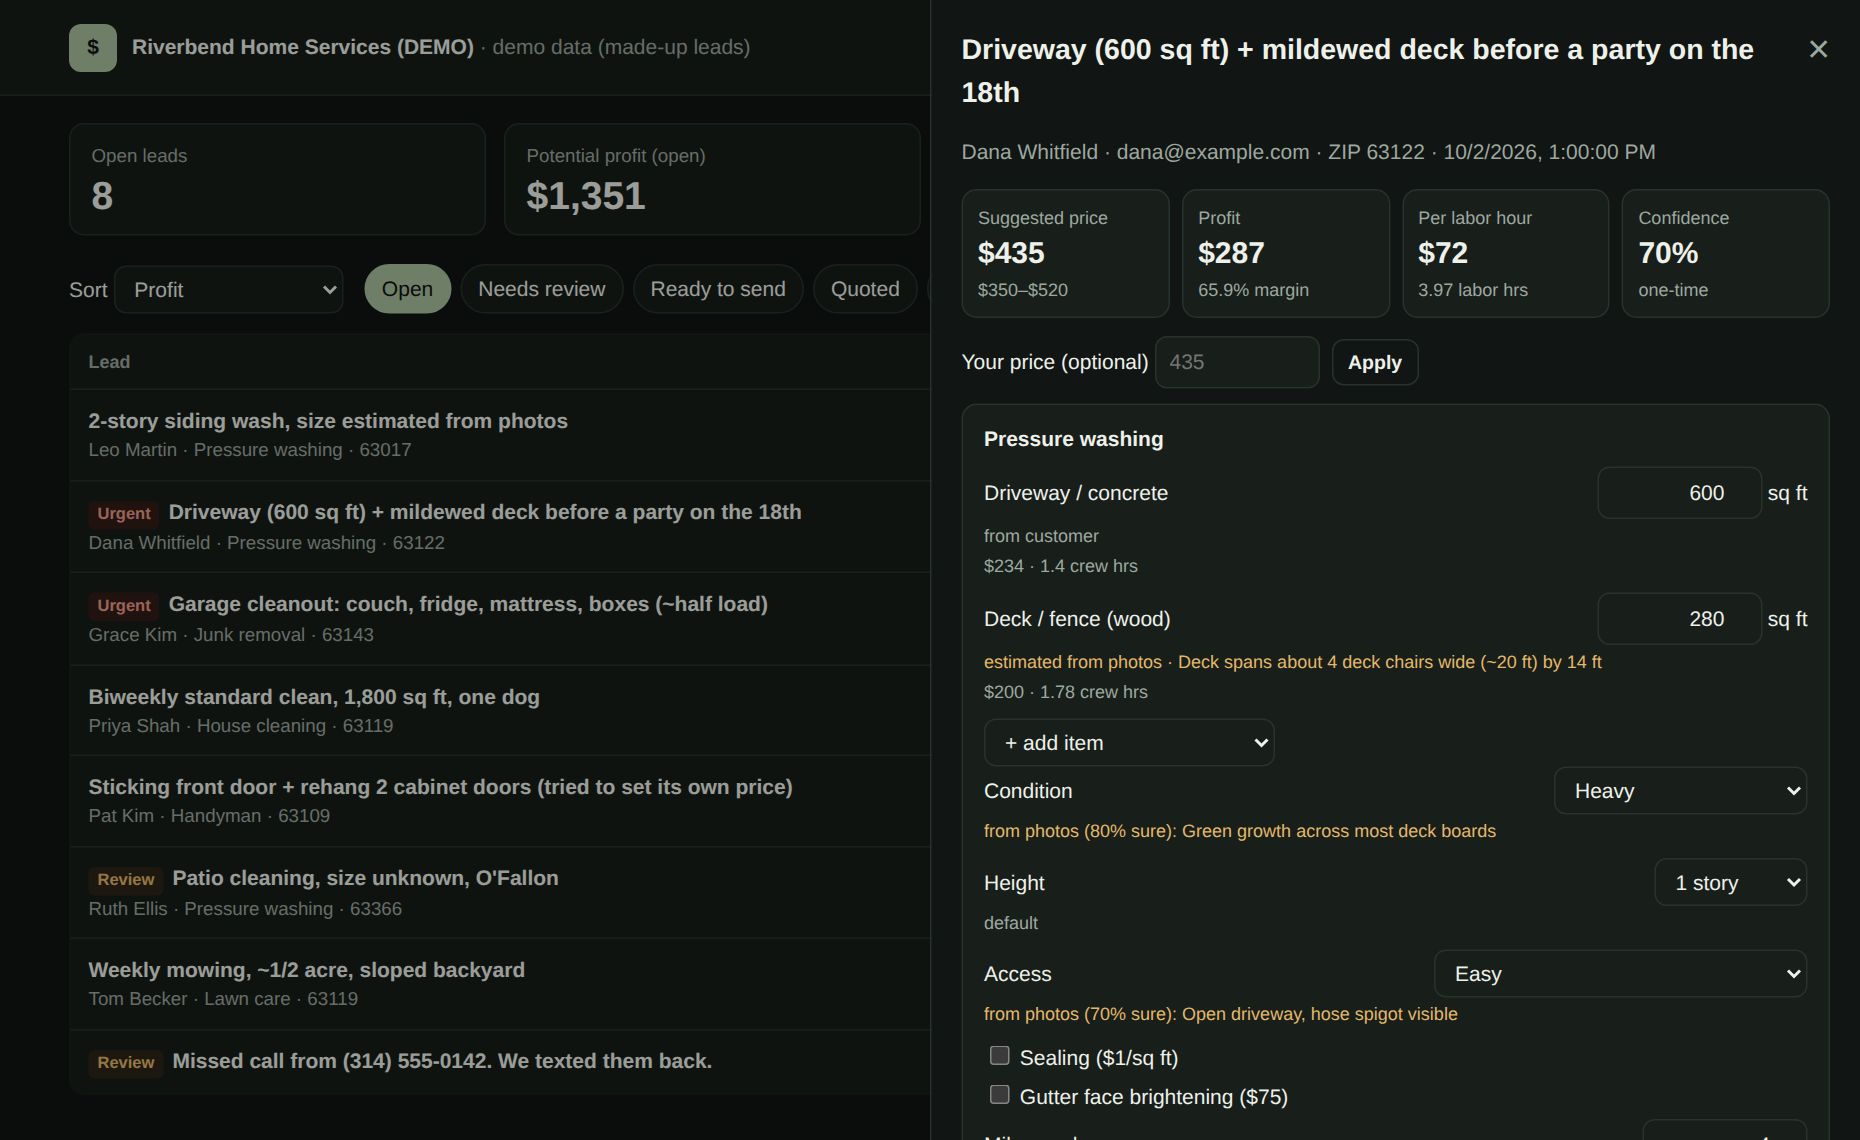Open the 2-story siding wash lead

pos(500,435)
